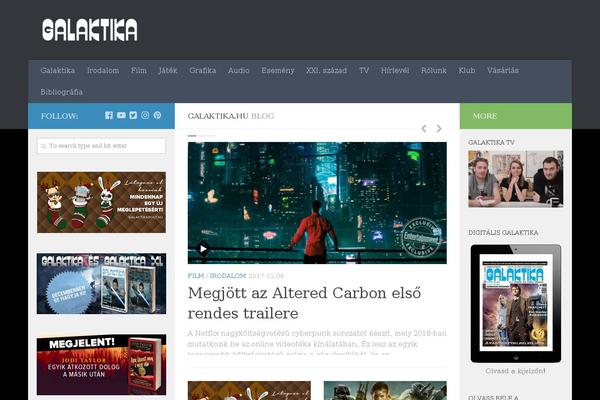Open the YouTube channel icon

point(121,115)
